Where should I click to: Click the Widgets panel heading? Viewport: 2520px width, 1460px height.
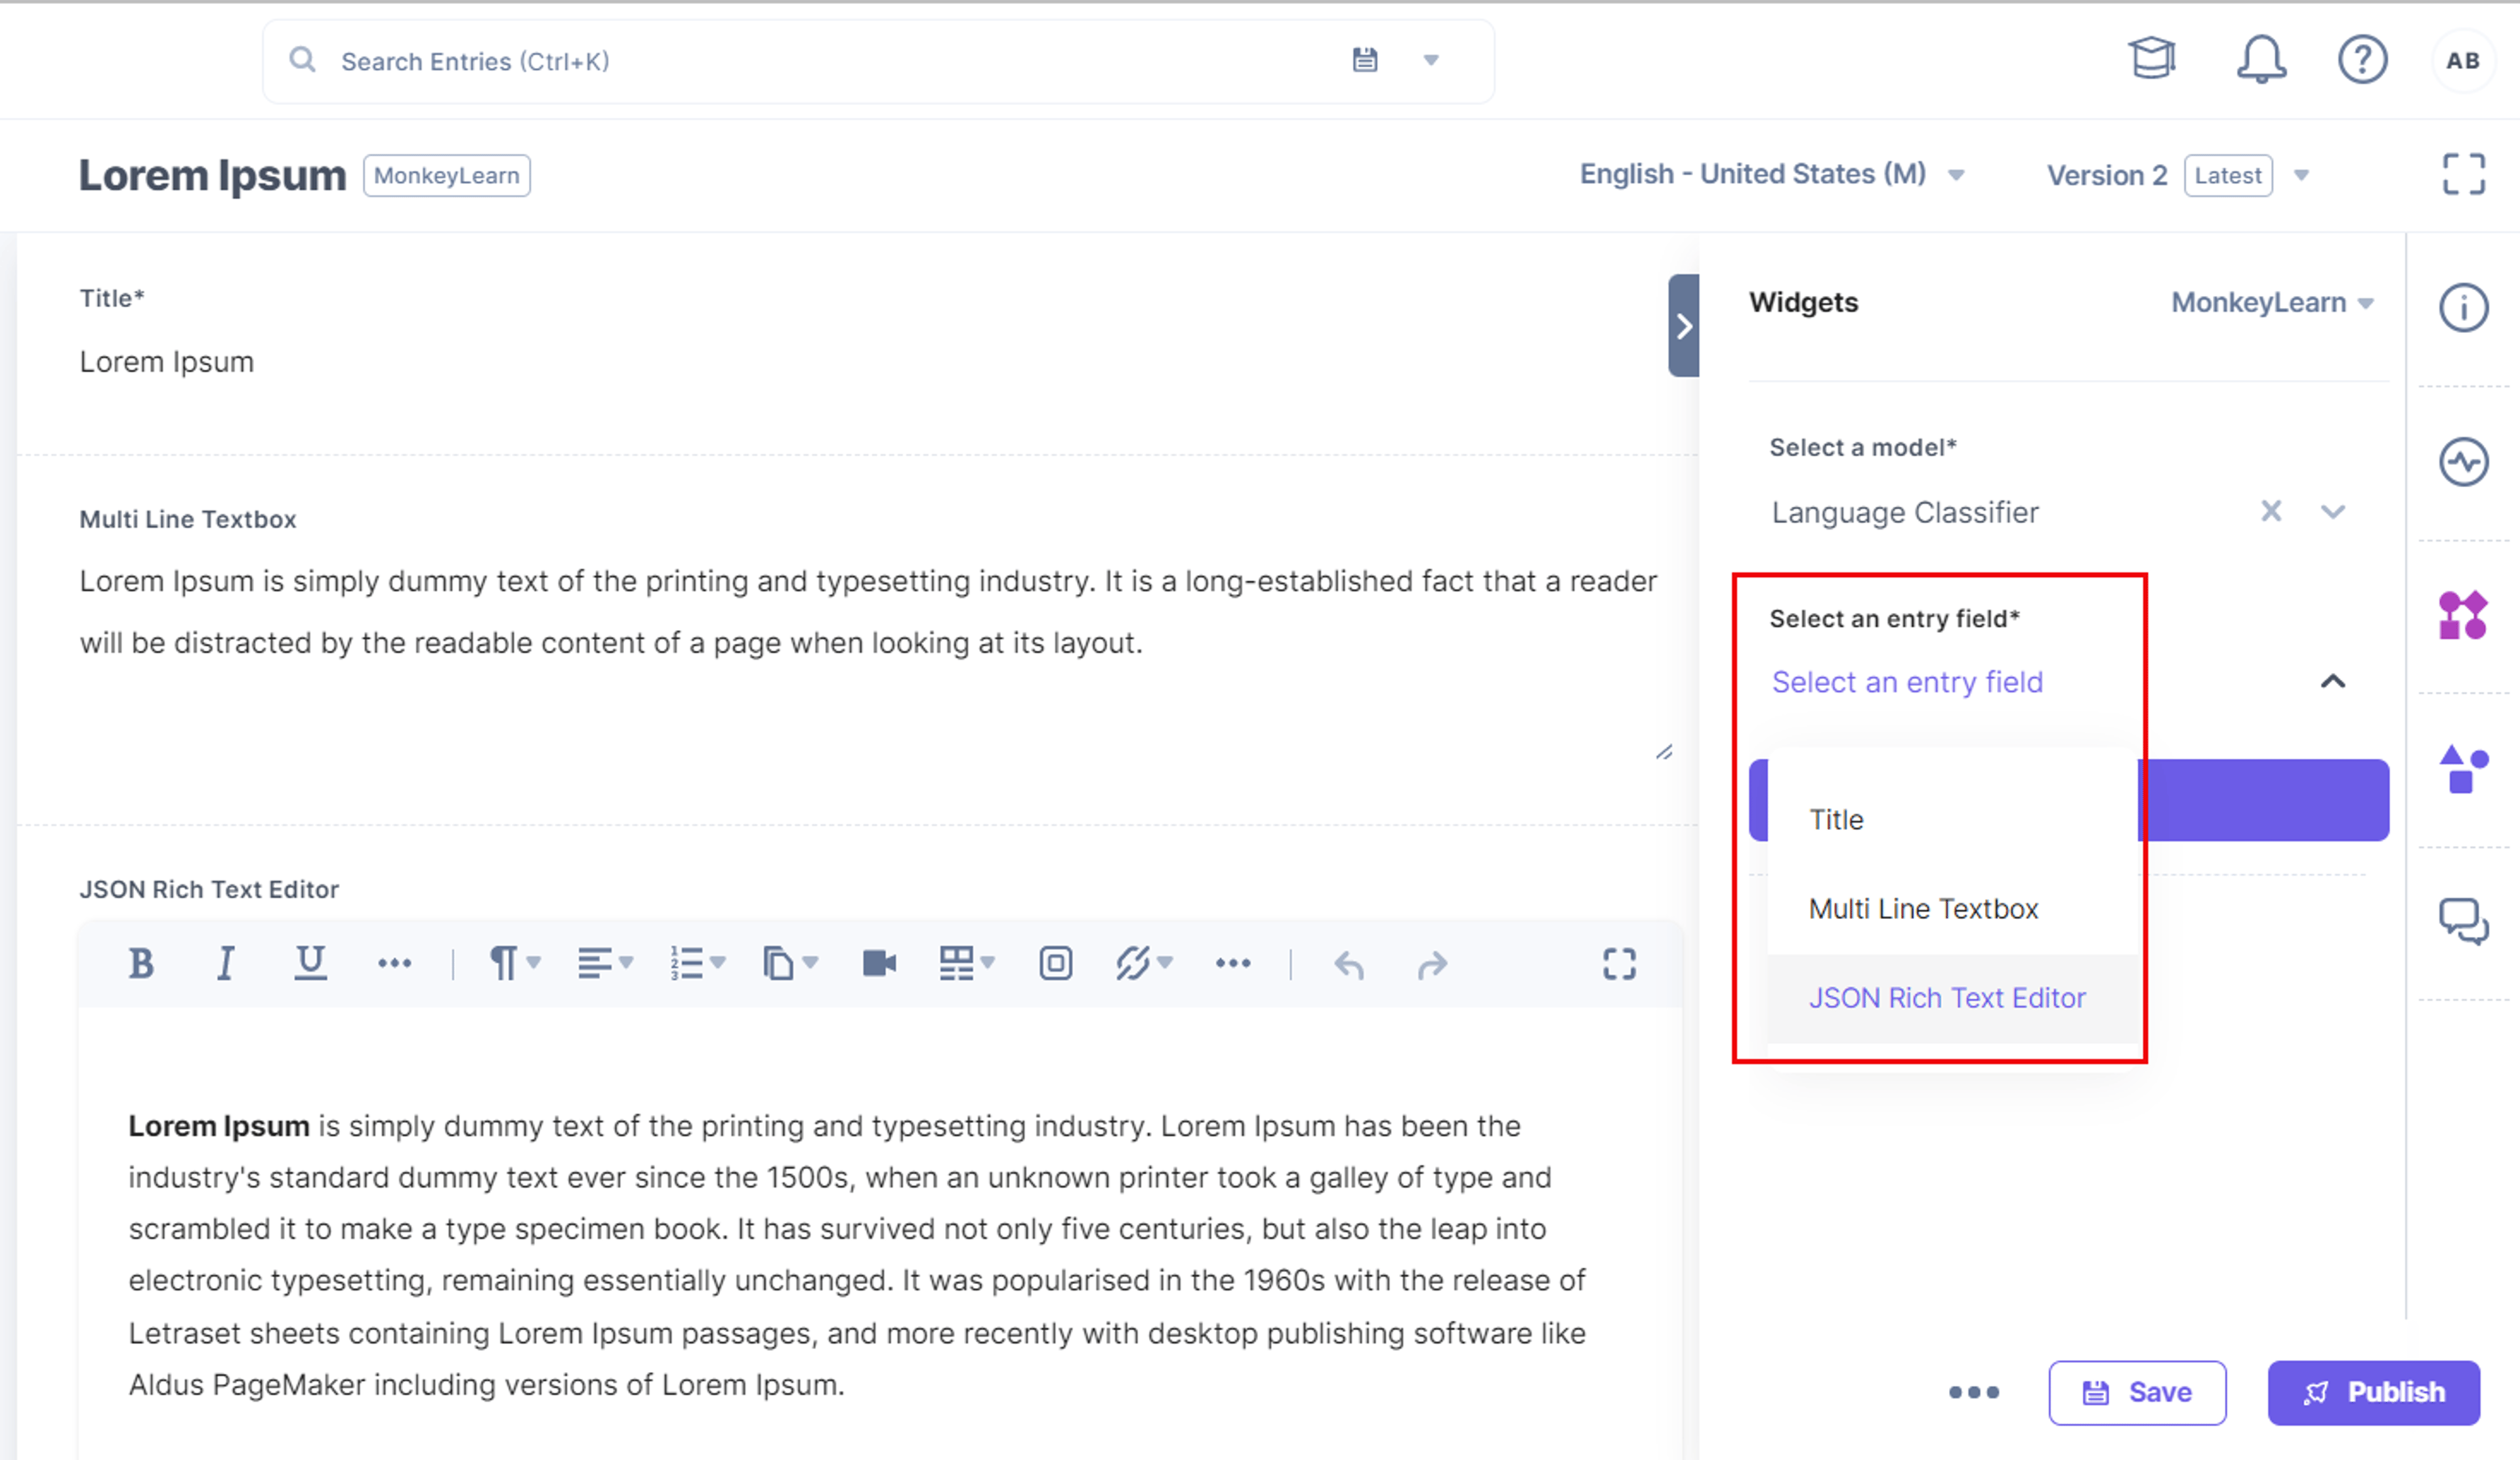pos(1803,302)
